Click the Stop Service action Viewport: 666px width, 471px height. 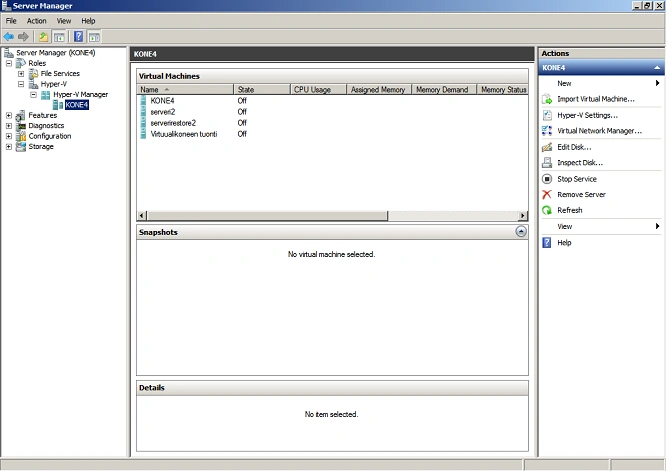(x=577, y=179)
